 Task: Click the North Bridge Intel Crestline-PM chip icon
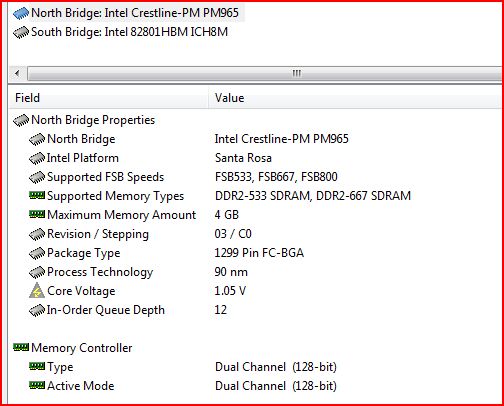tap(21, 13)
